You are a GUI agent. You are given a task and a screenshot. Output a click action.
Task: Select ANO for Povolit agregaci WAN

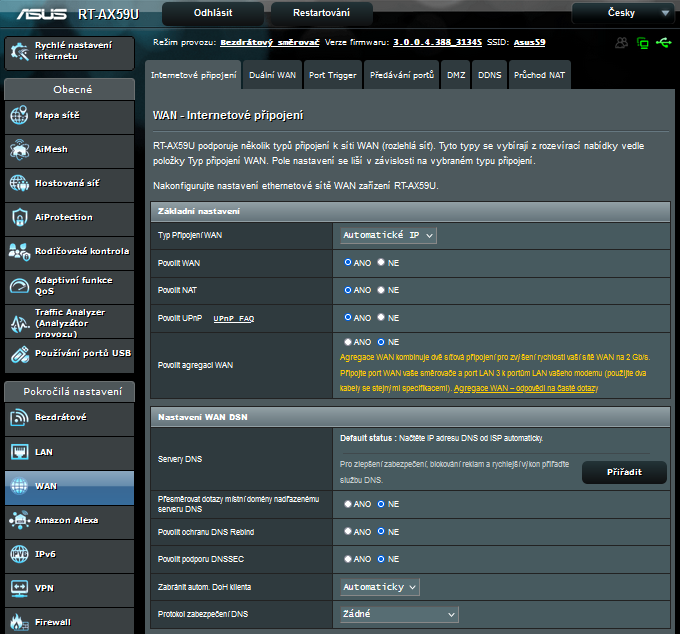coord(348,341)
